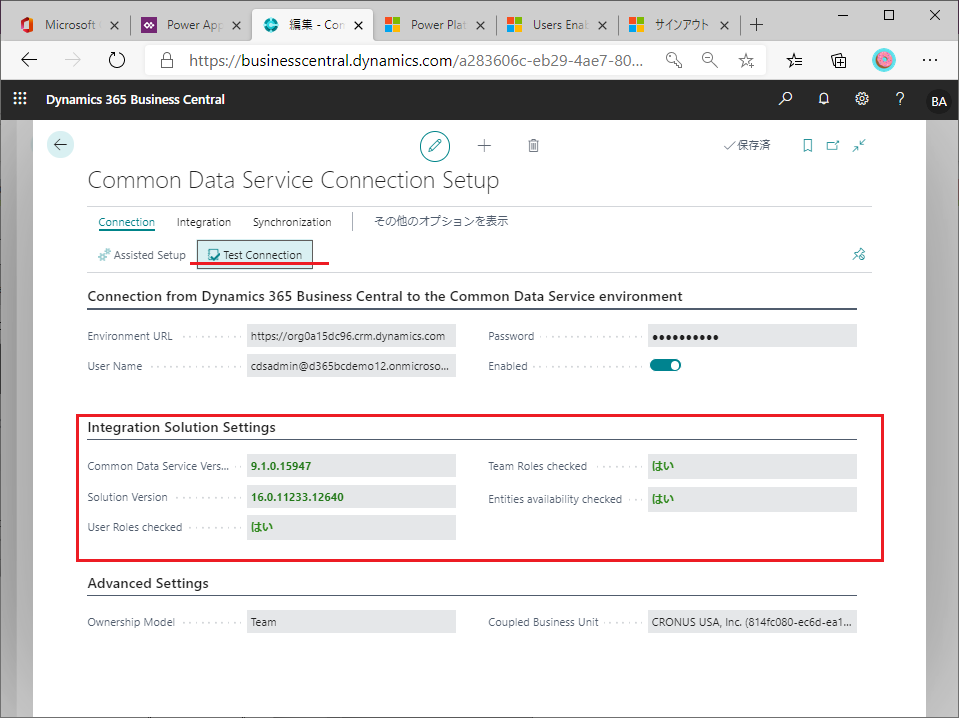Open the settings gear menu
The image size is (959, 718).
pyautogui.click(x=862, y=98)
